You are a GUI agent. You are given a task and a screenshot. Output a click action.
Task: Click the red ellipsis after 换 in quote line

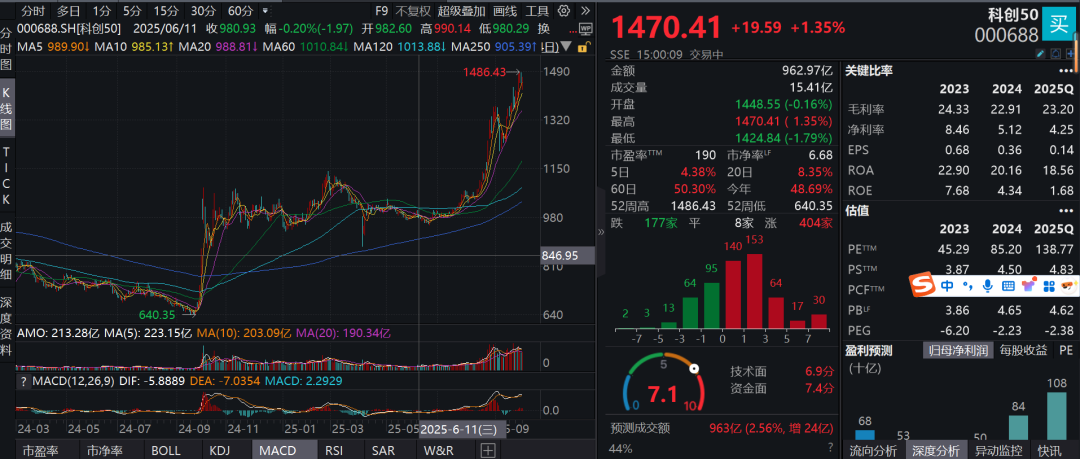tap(573, 32)
